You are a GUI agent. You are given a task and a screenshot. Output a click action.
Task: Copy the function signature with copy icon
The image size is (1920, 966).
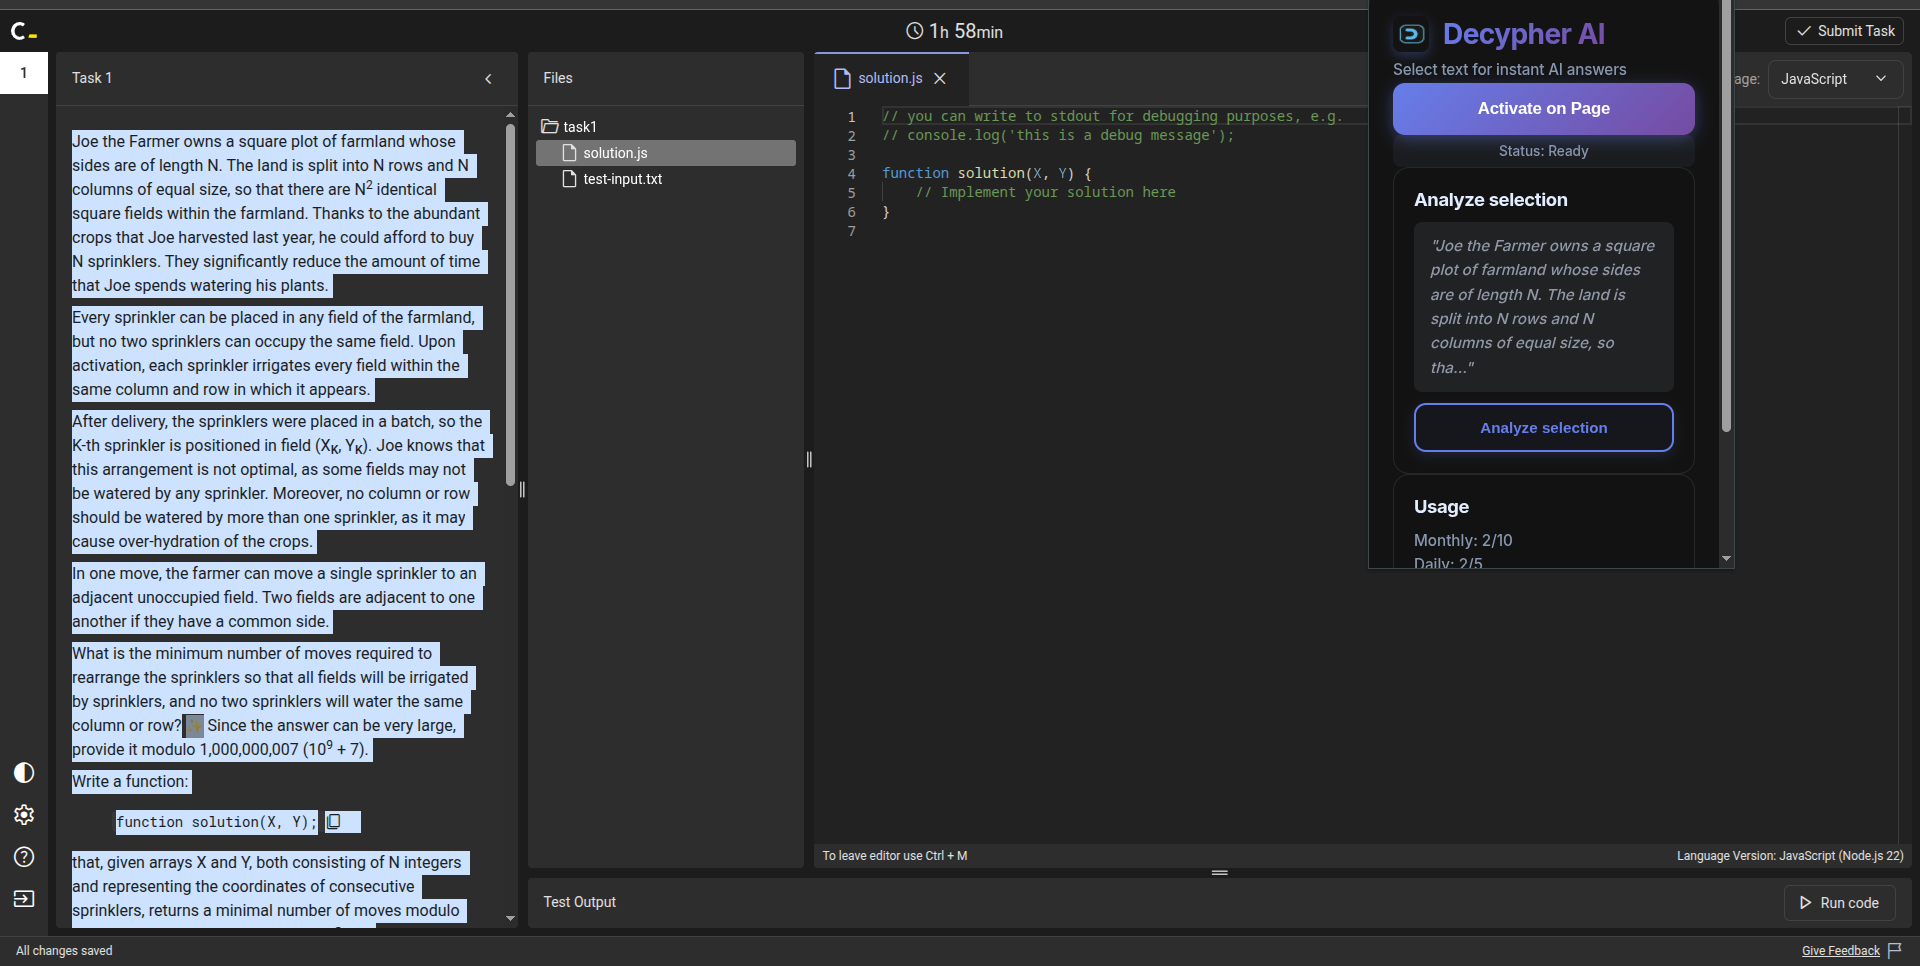(334, 822)
